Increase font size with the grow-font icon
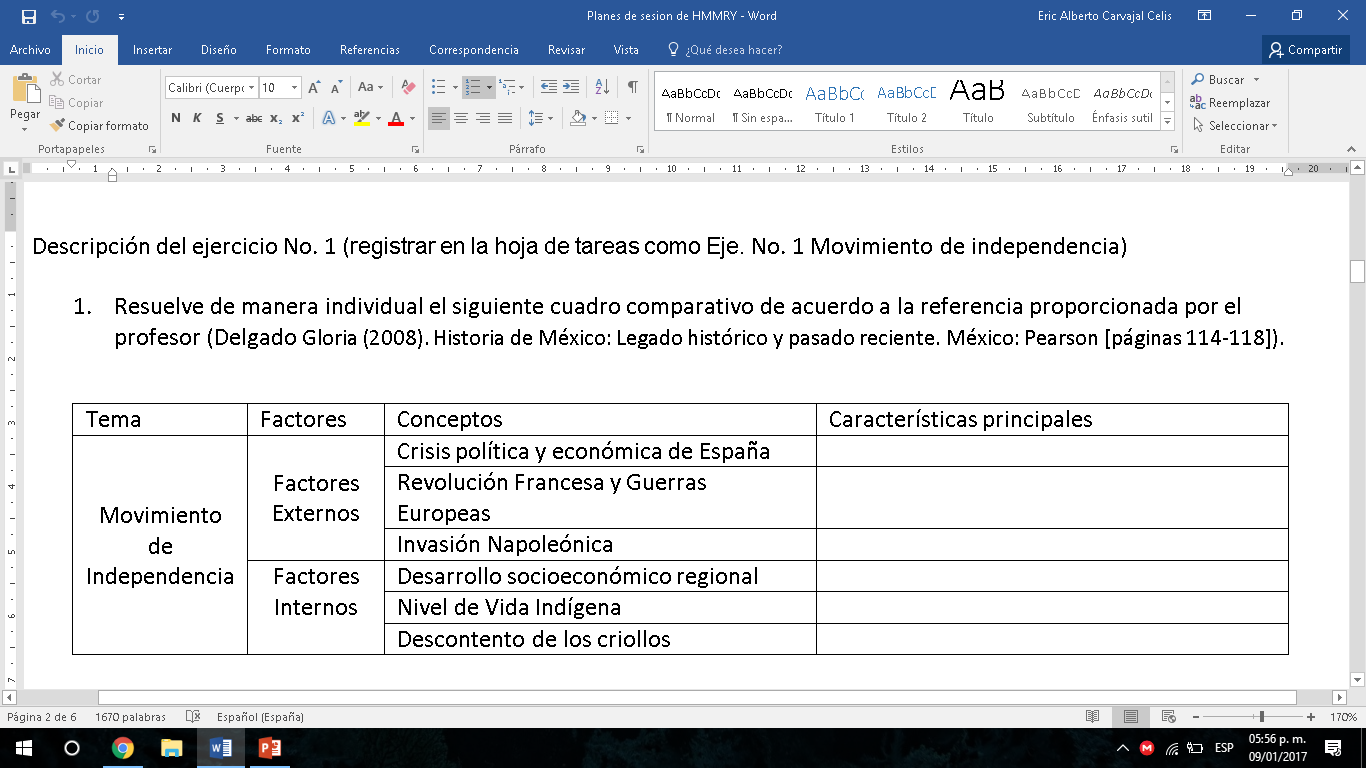The width and height of the screenshot is (1366, 768). click(314, 88)
